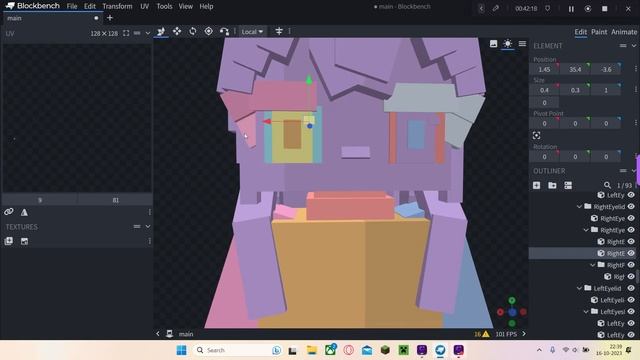Collapse the Outliner panel chevron
The image size is (640, 360).
click(x=634, y=171)
